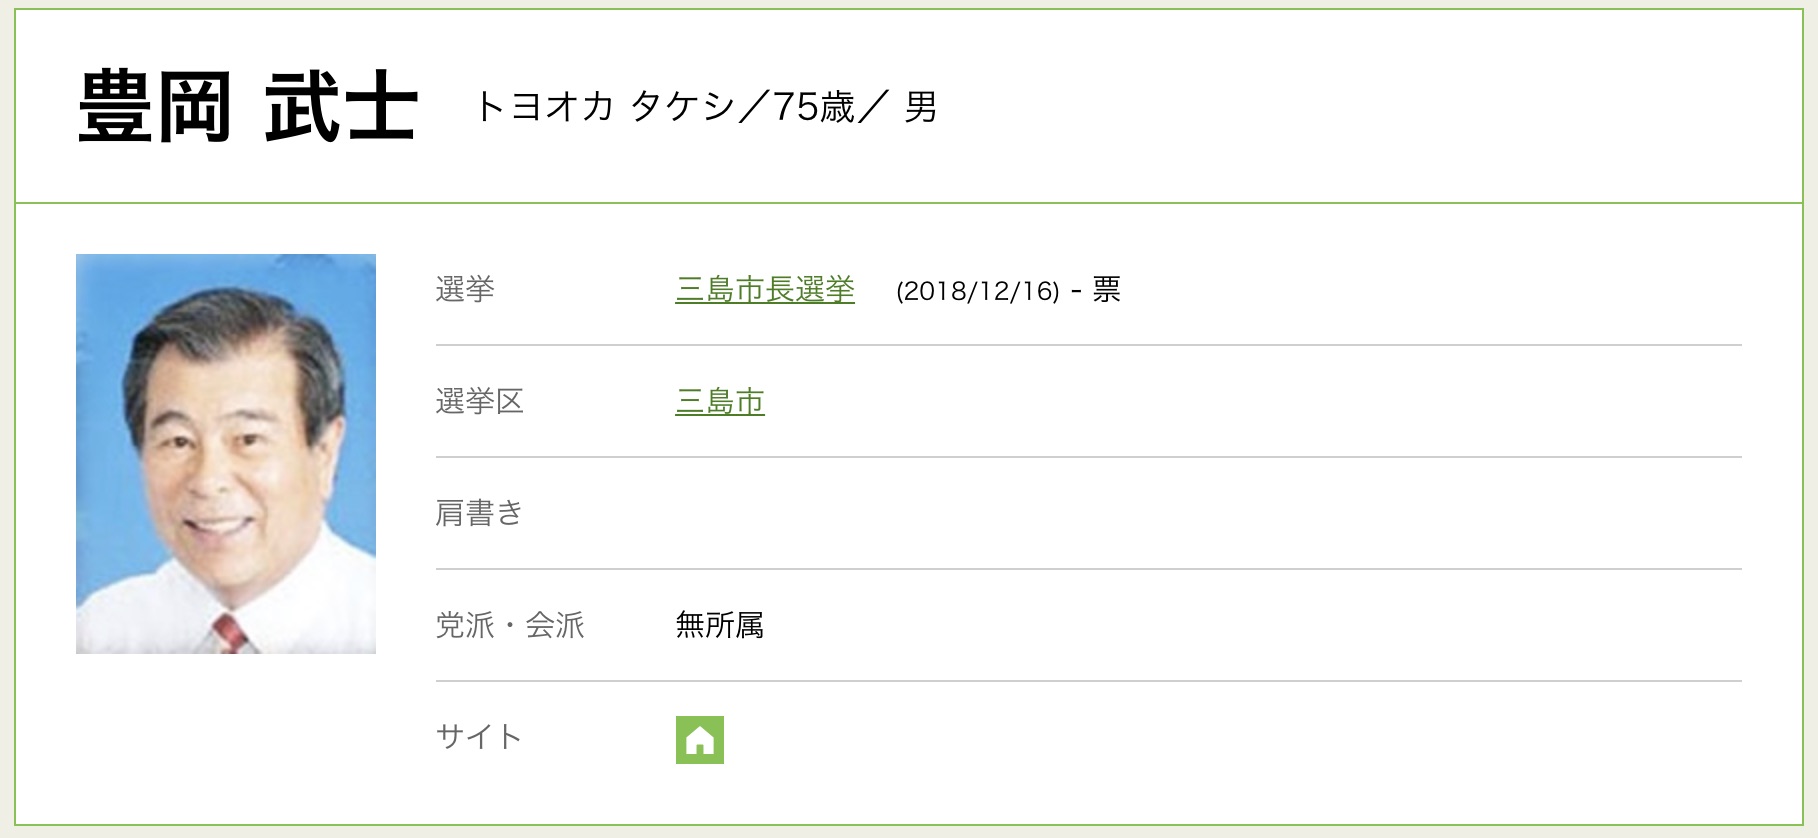Click the vote count 票 text
This screenshot has height=838, width=1818.
(1106, 290)
